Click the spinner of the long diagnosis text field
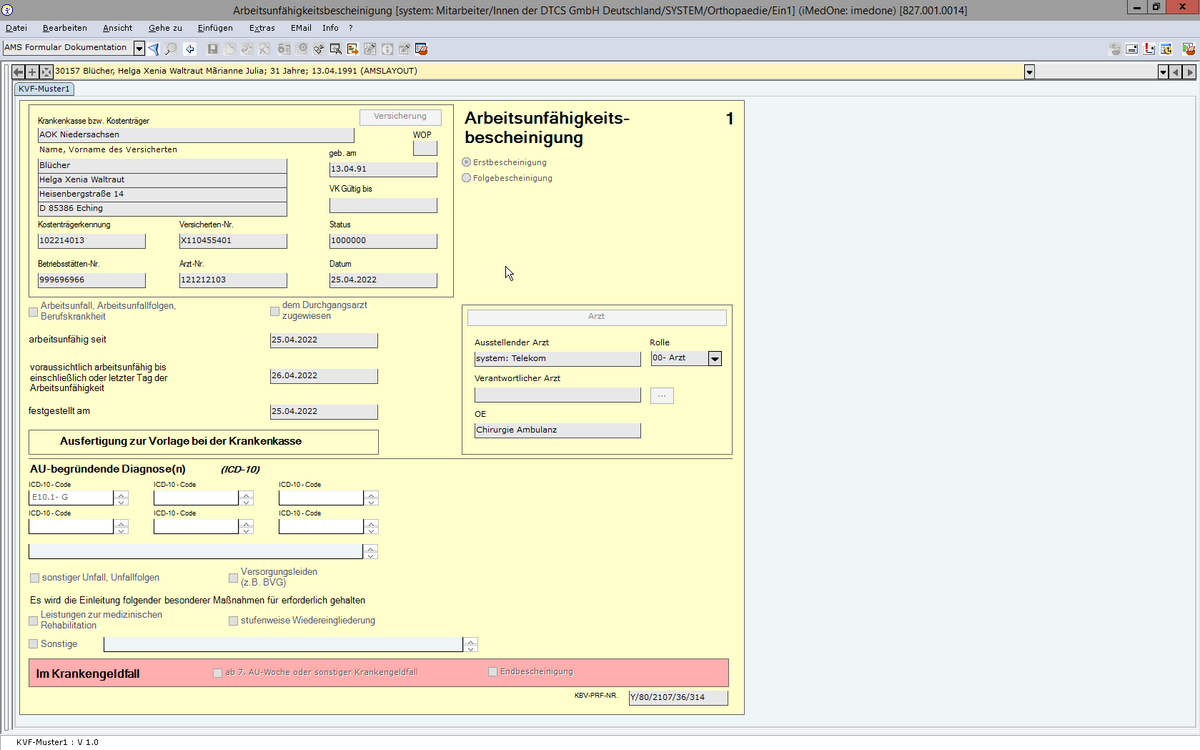Screen dimensions: 1200x750 click(371, 552)
